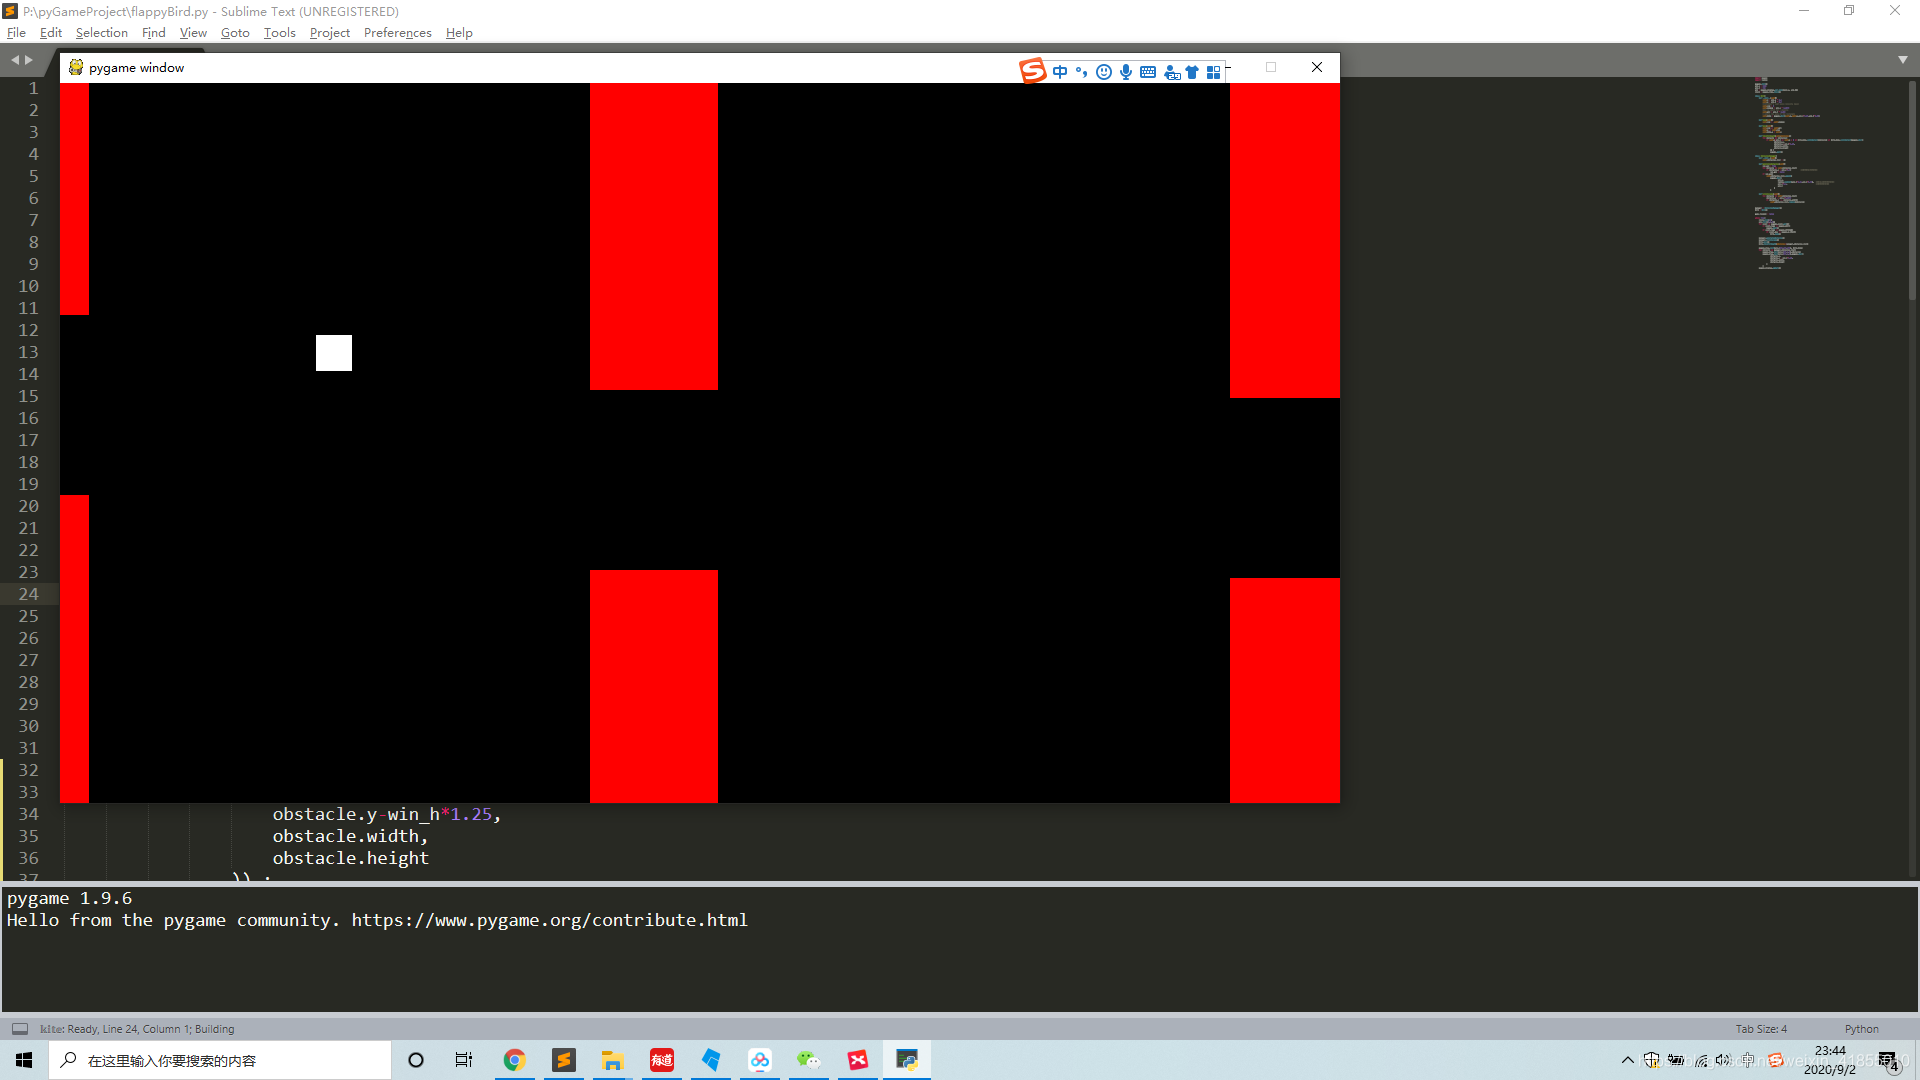Click Tab Size: 4 in status bar
1920x1080 pixels.
click(1760, 1029)
